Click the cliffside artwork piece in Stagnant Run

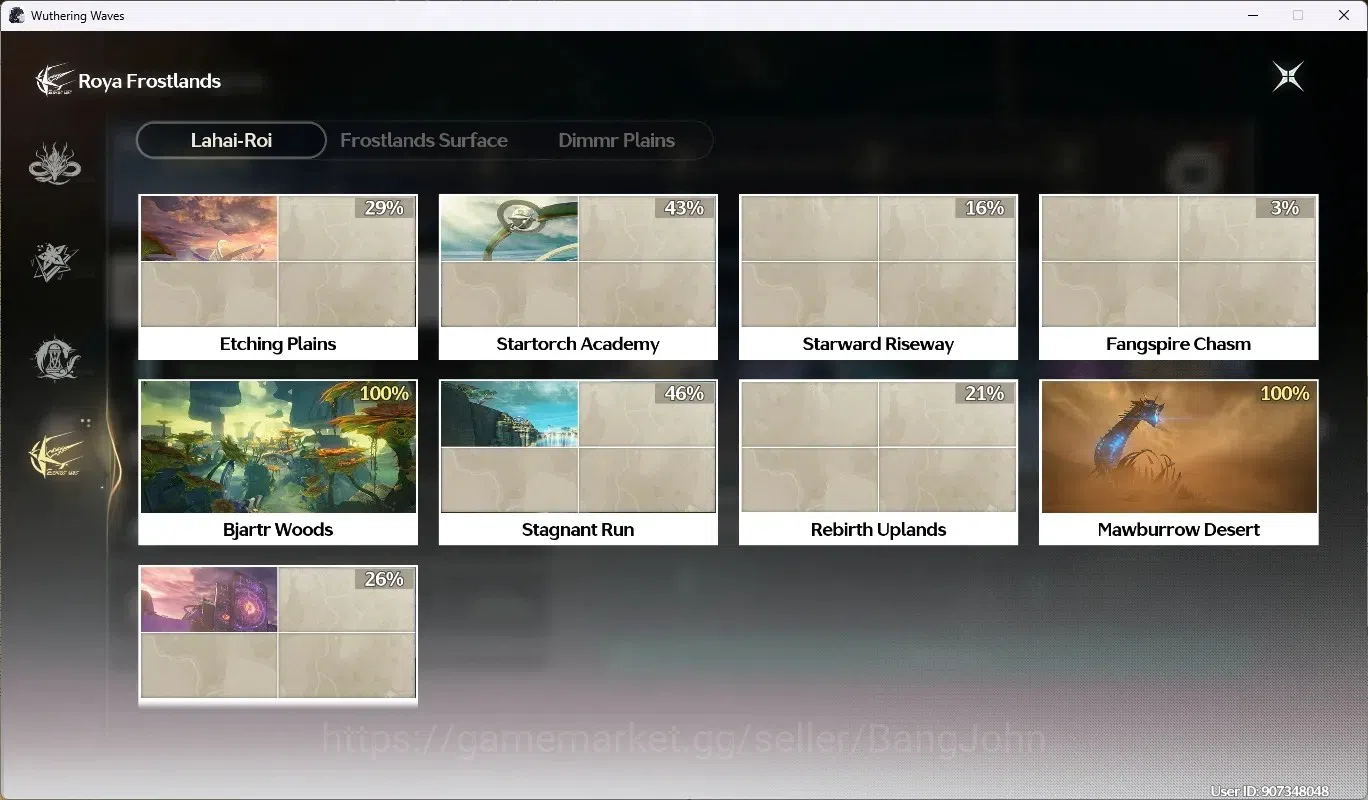click(510, 414)
